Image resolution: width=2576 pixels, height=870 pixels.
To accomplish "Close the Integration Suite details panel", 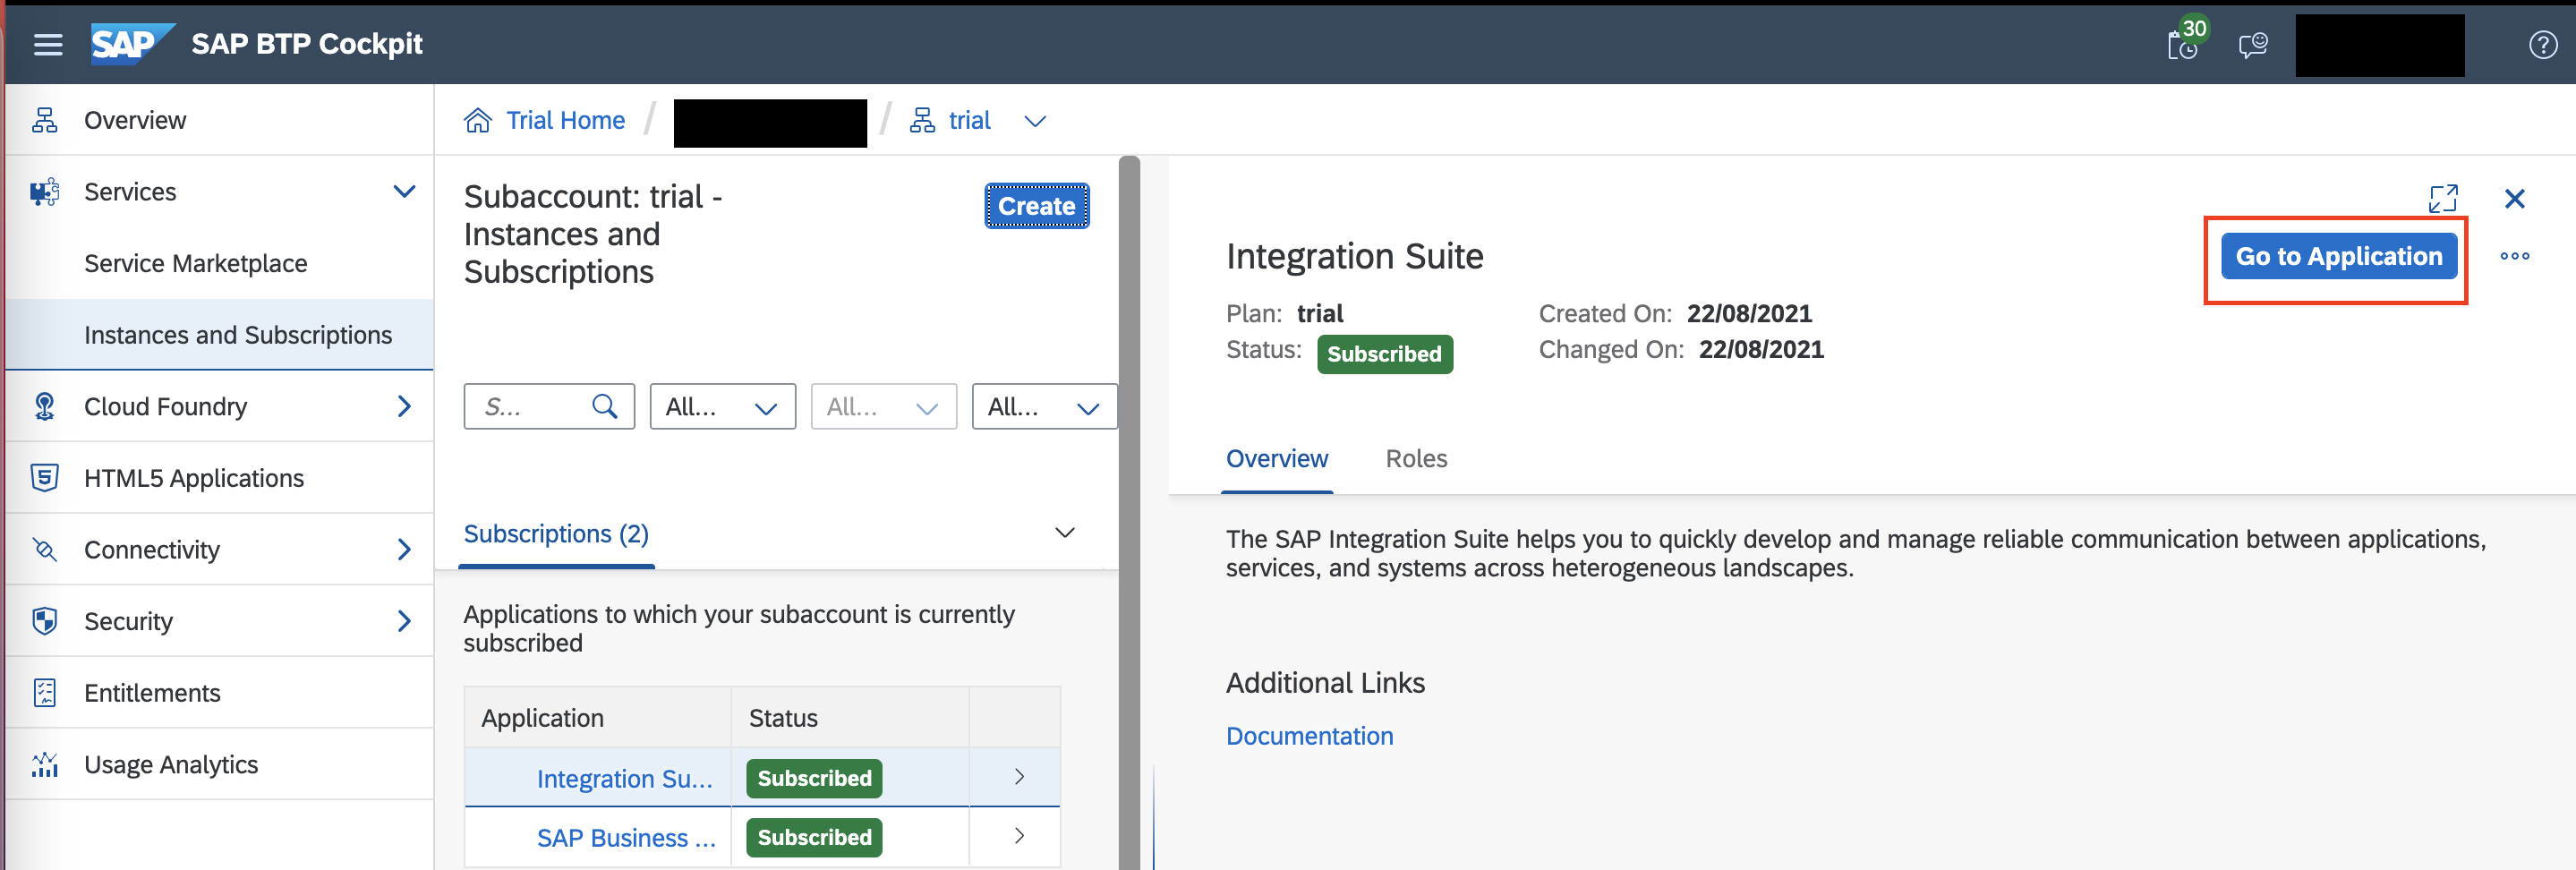I will pyautogui.click(x=2514, y=198).
